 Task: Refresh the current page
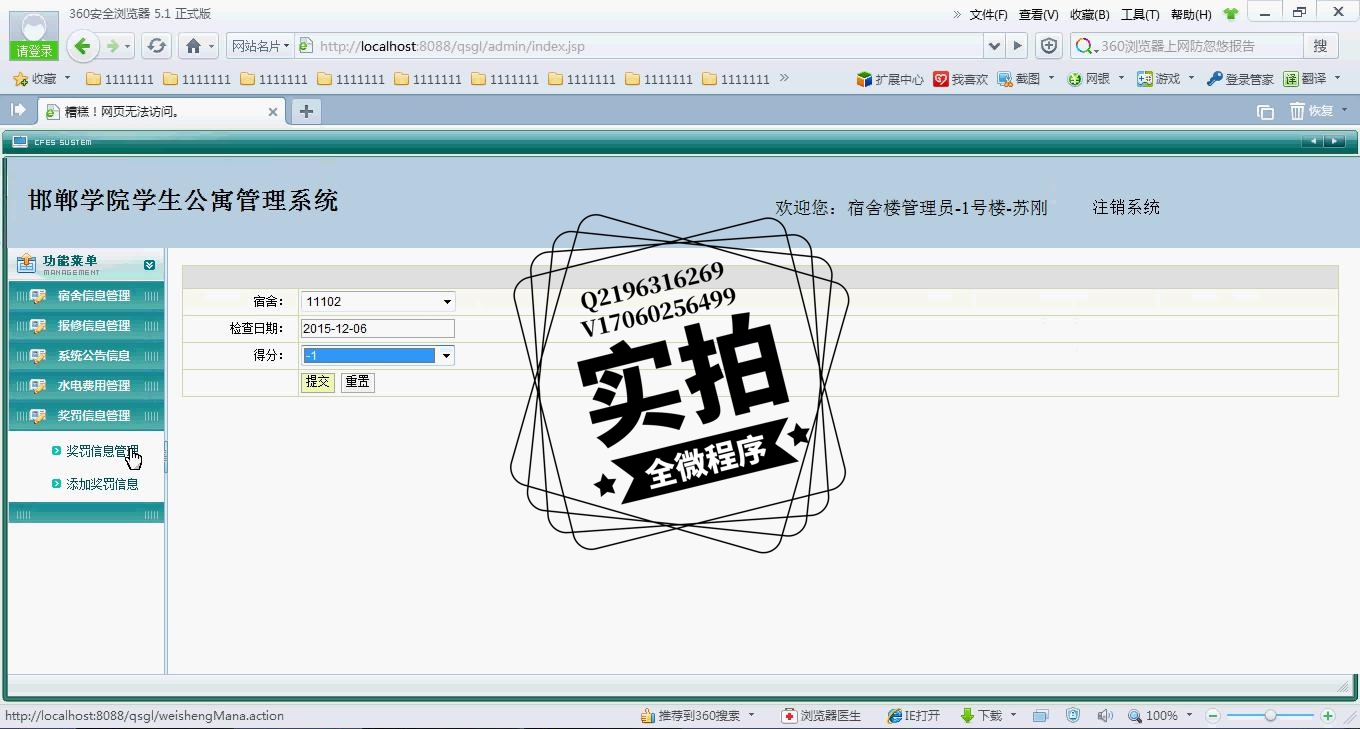point(156,46)
